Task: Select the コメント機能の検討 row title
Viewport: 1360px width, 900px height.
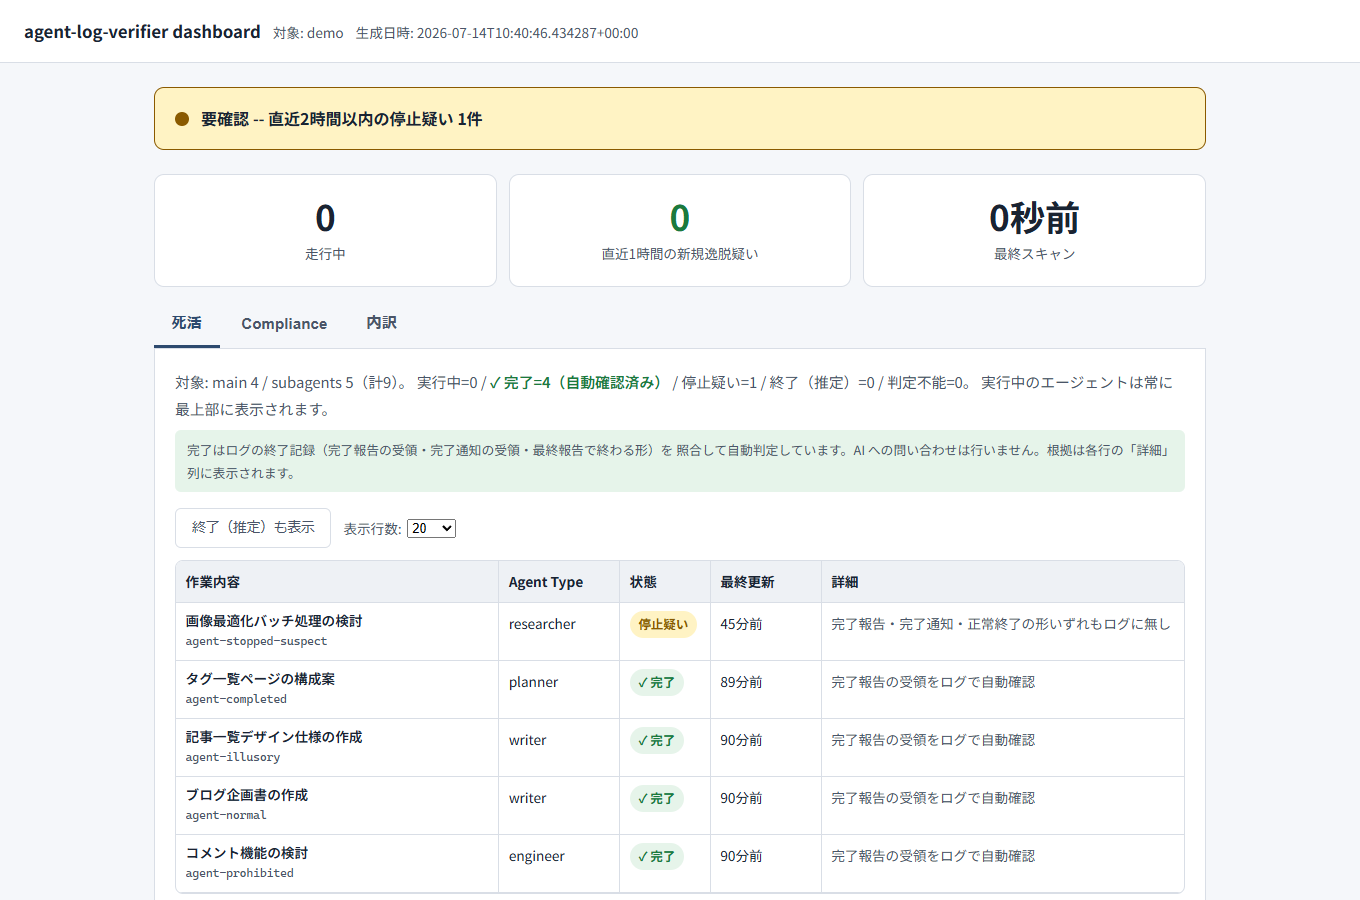Action: 247,853
